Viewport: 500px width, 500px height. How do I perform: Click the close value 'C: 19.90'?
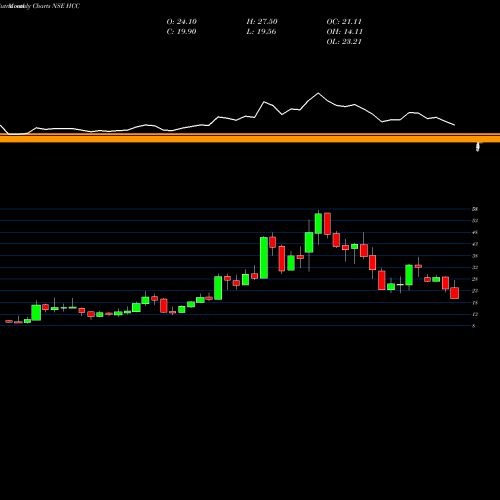point(181,32)
